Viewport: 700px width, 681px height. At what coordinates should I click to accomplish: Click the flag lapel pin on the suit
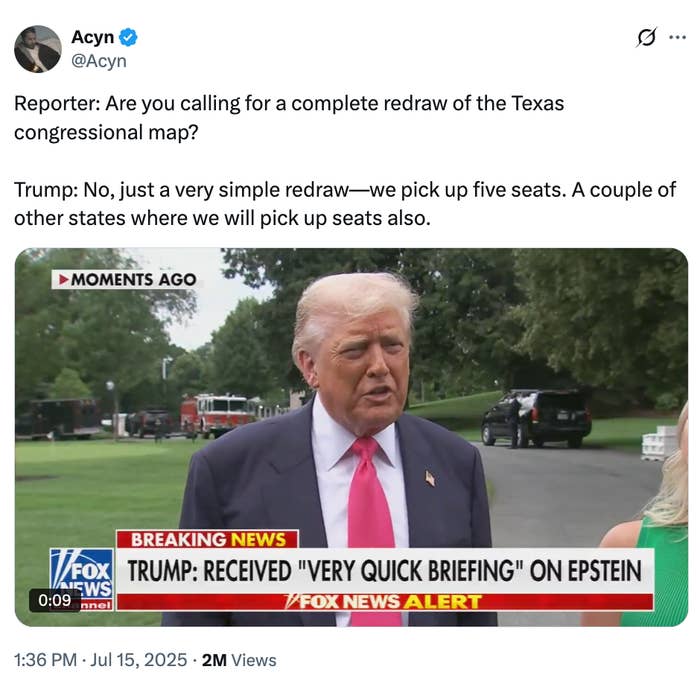(429, 478)
